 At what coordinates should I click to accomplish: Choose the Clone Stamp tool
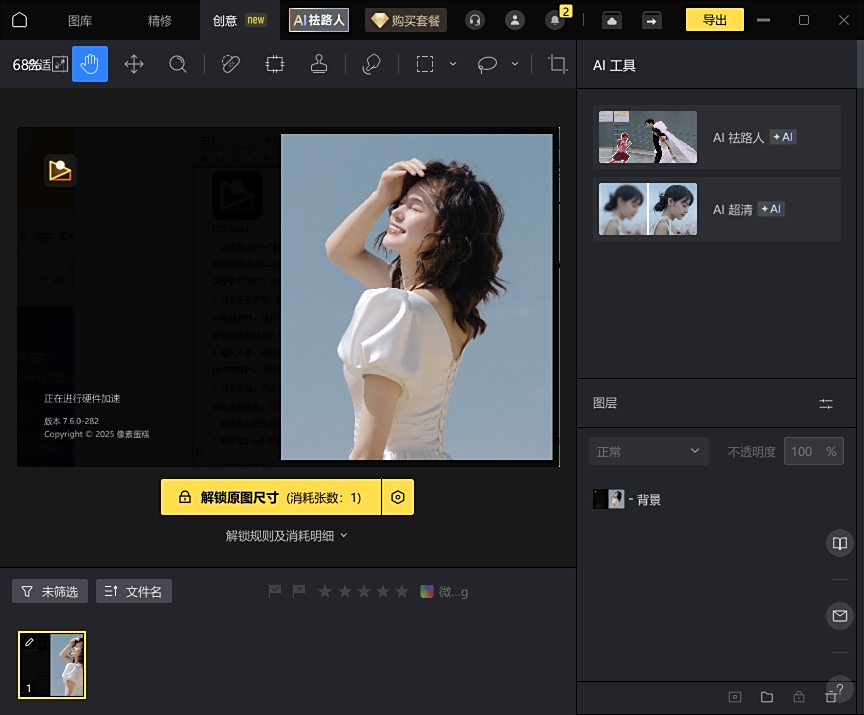(319, 64)
